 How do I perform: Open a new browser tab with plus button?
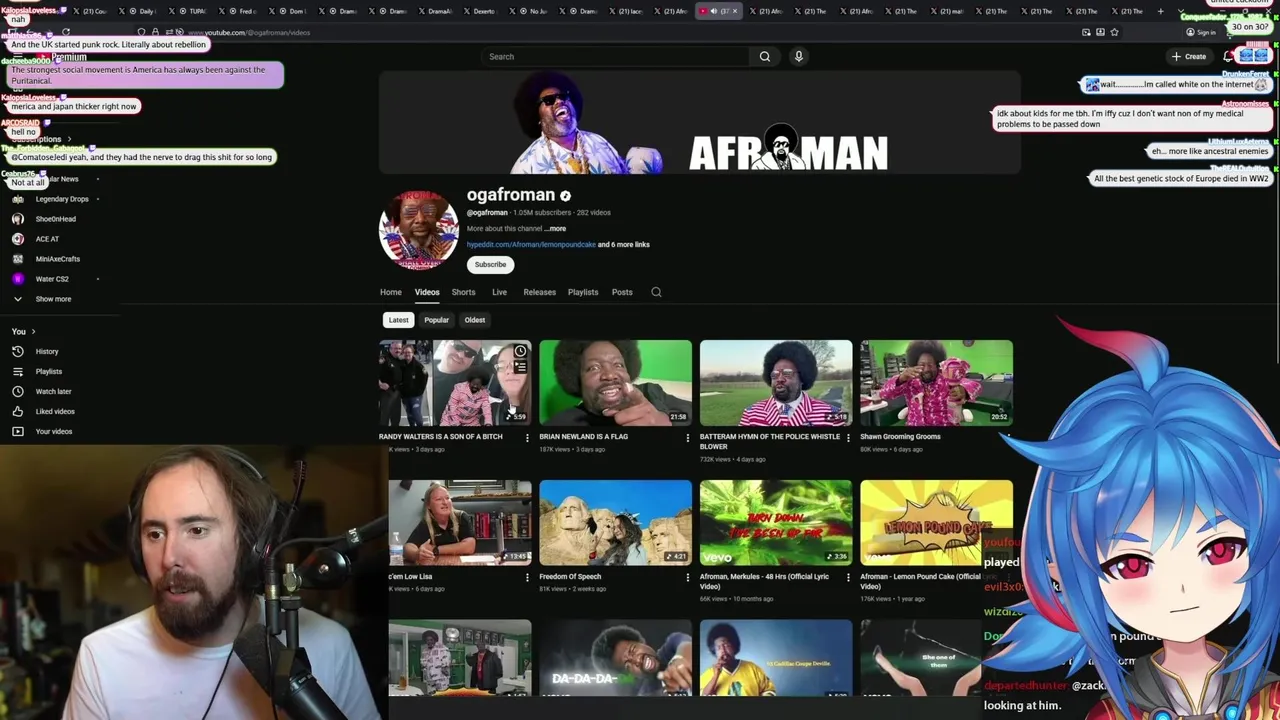(x=1160, y=11)
